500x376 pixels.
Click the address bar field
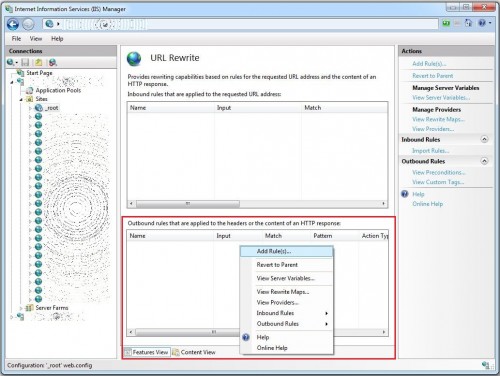240,24
